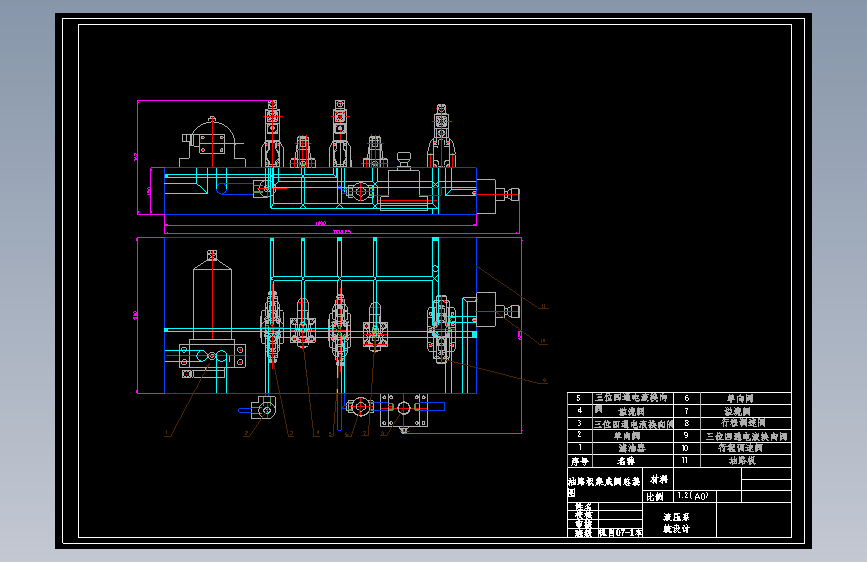The image size is (867, 562).
Task: Click callout label "11" beside the drawing
Action: (x=543, y=306)
